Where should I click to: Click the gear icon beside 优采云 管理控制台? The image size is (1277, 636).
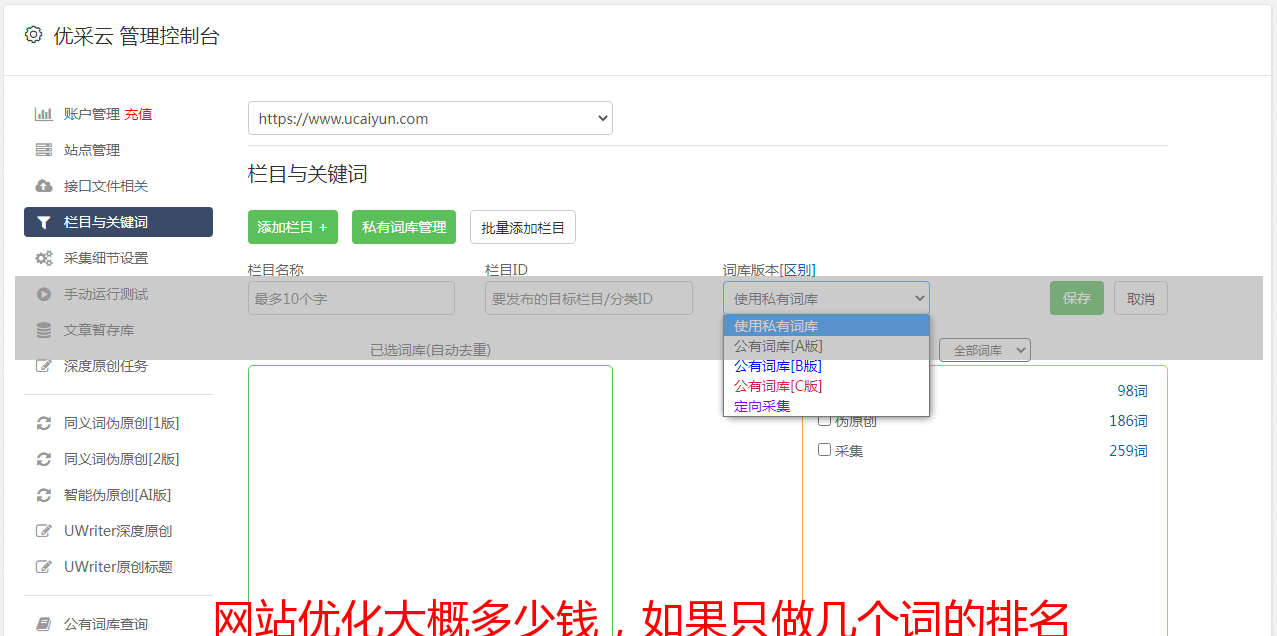(34, 35)
